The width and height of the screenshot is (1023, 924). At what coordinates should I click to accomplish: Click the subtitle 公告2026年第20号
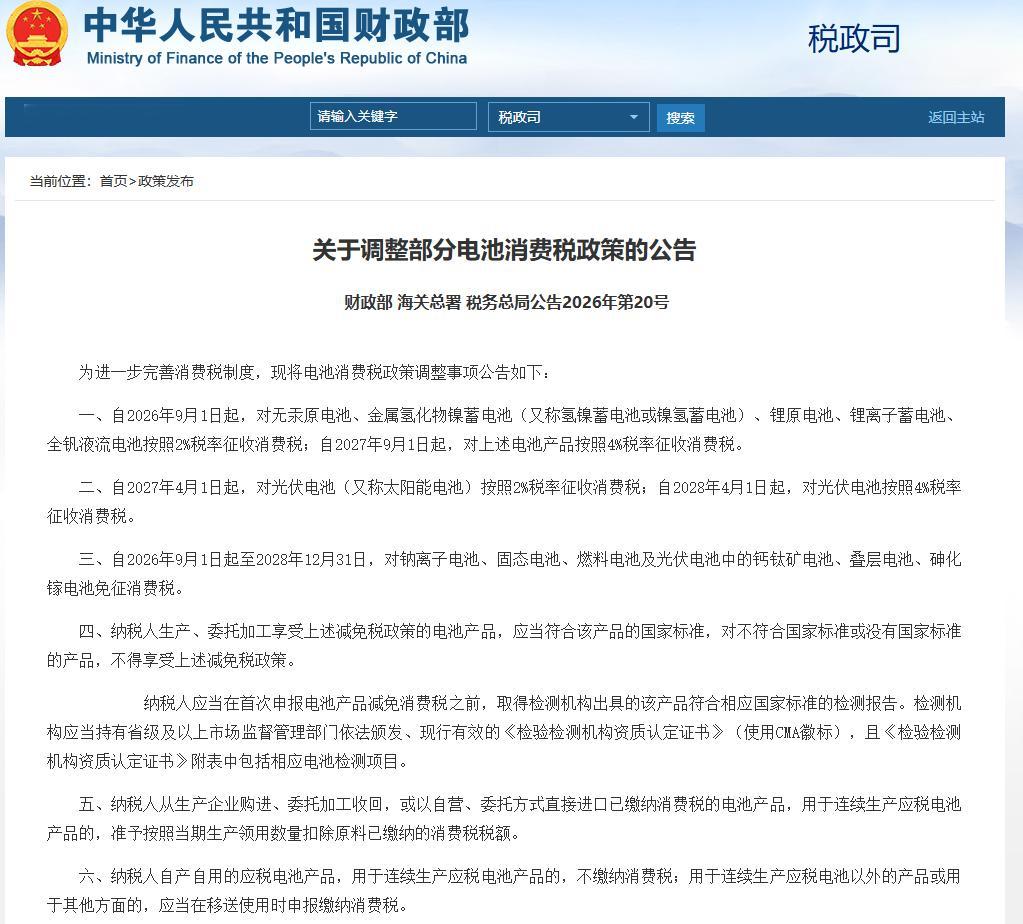(599, 302)
